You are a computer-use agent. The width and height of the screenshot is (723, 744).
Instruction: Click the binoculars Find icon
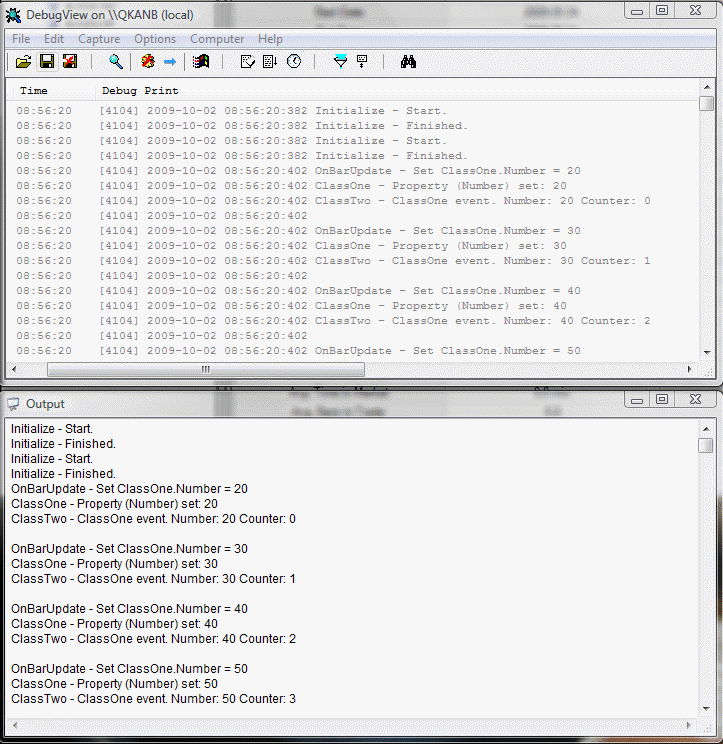click(408, 62)
